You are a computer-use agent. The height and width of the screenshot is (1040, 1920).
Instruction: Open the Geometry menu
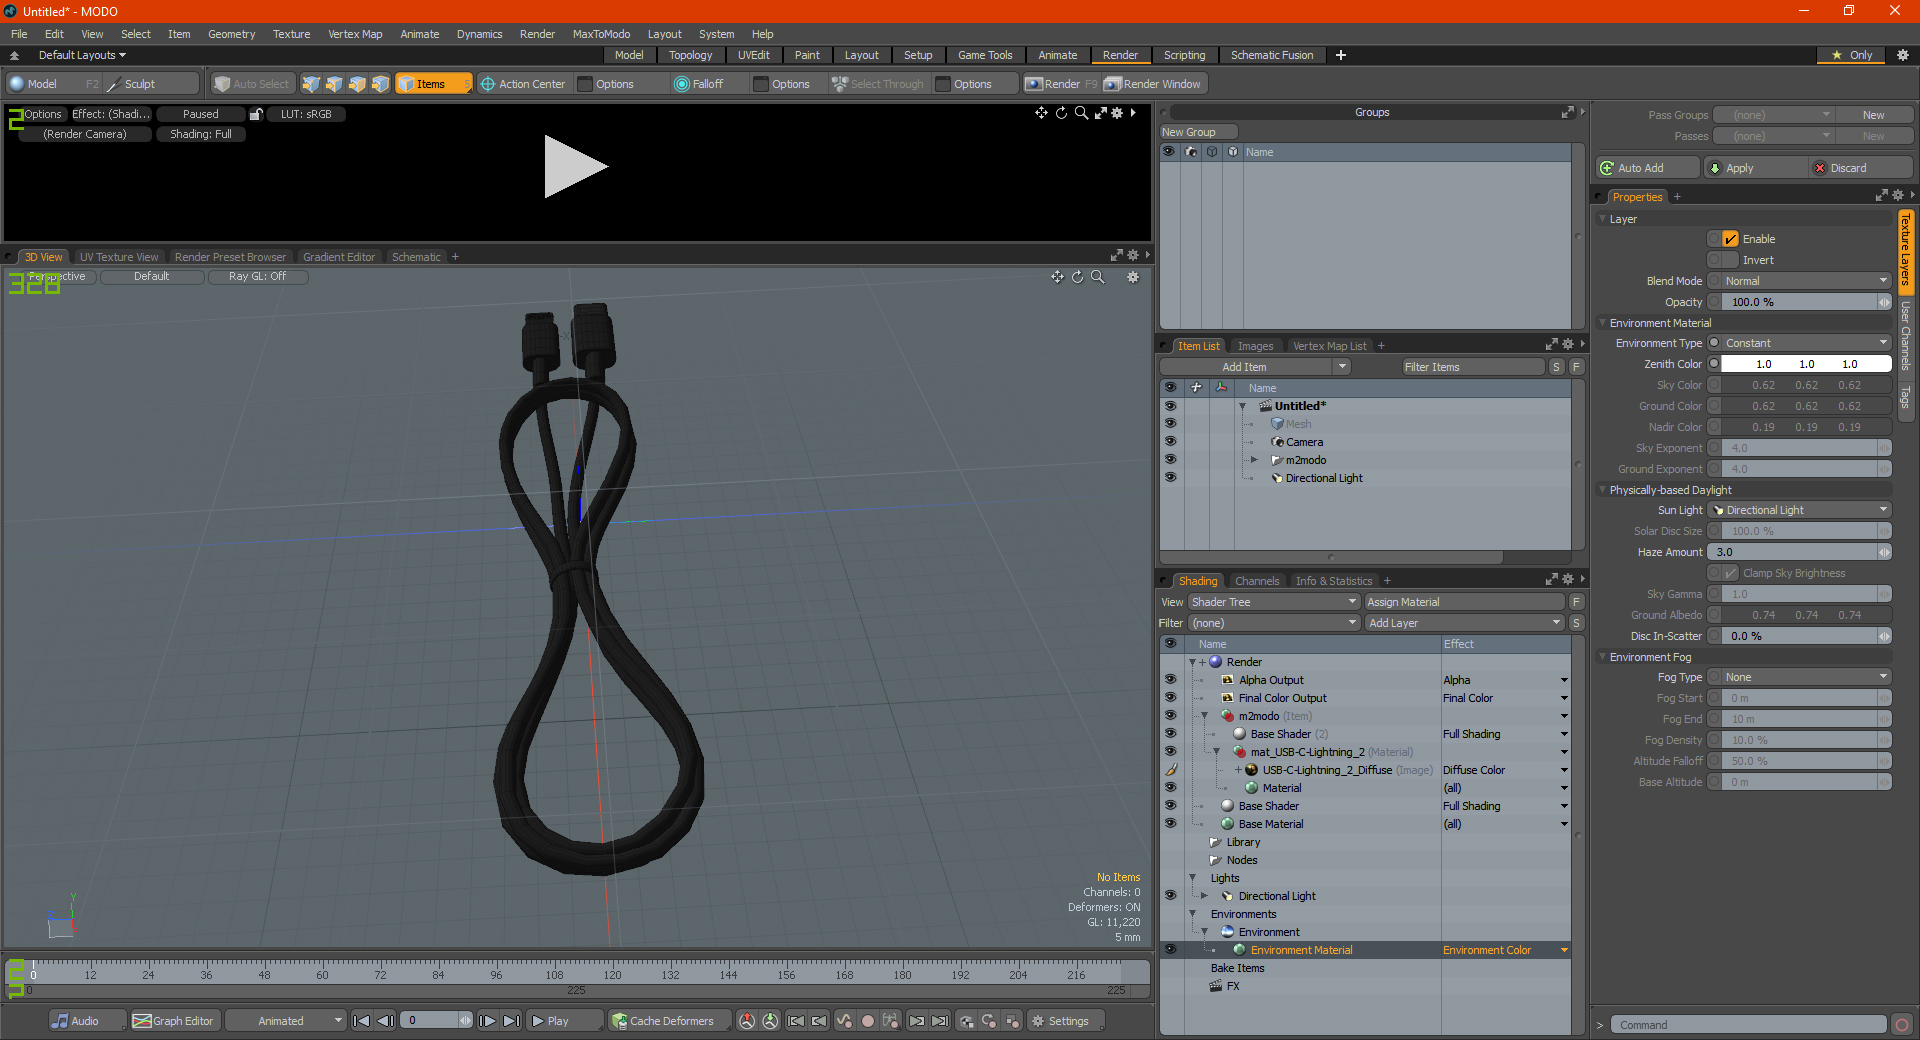[231, 34]
